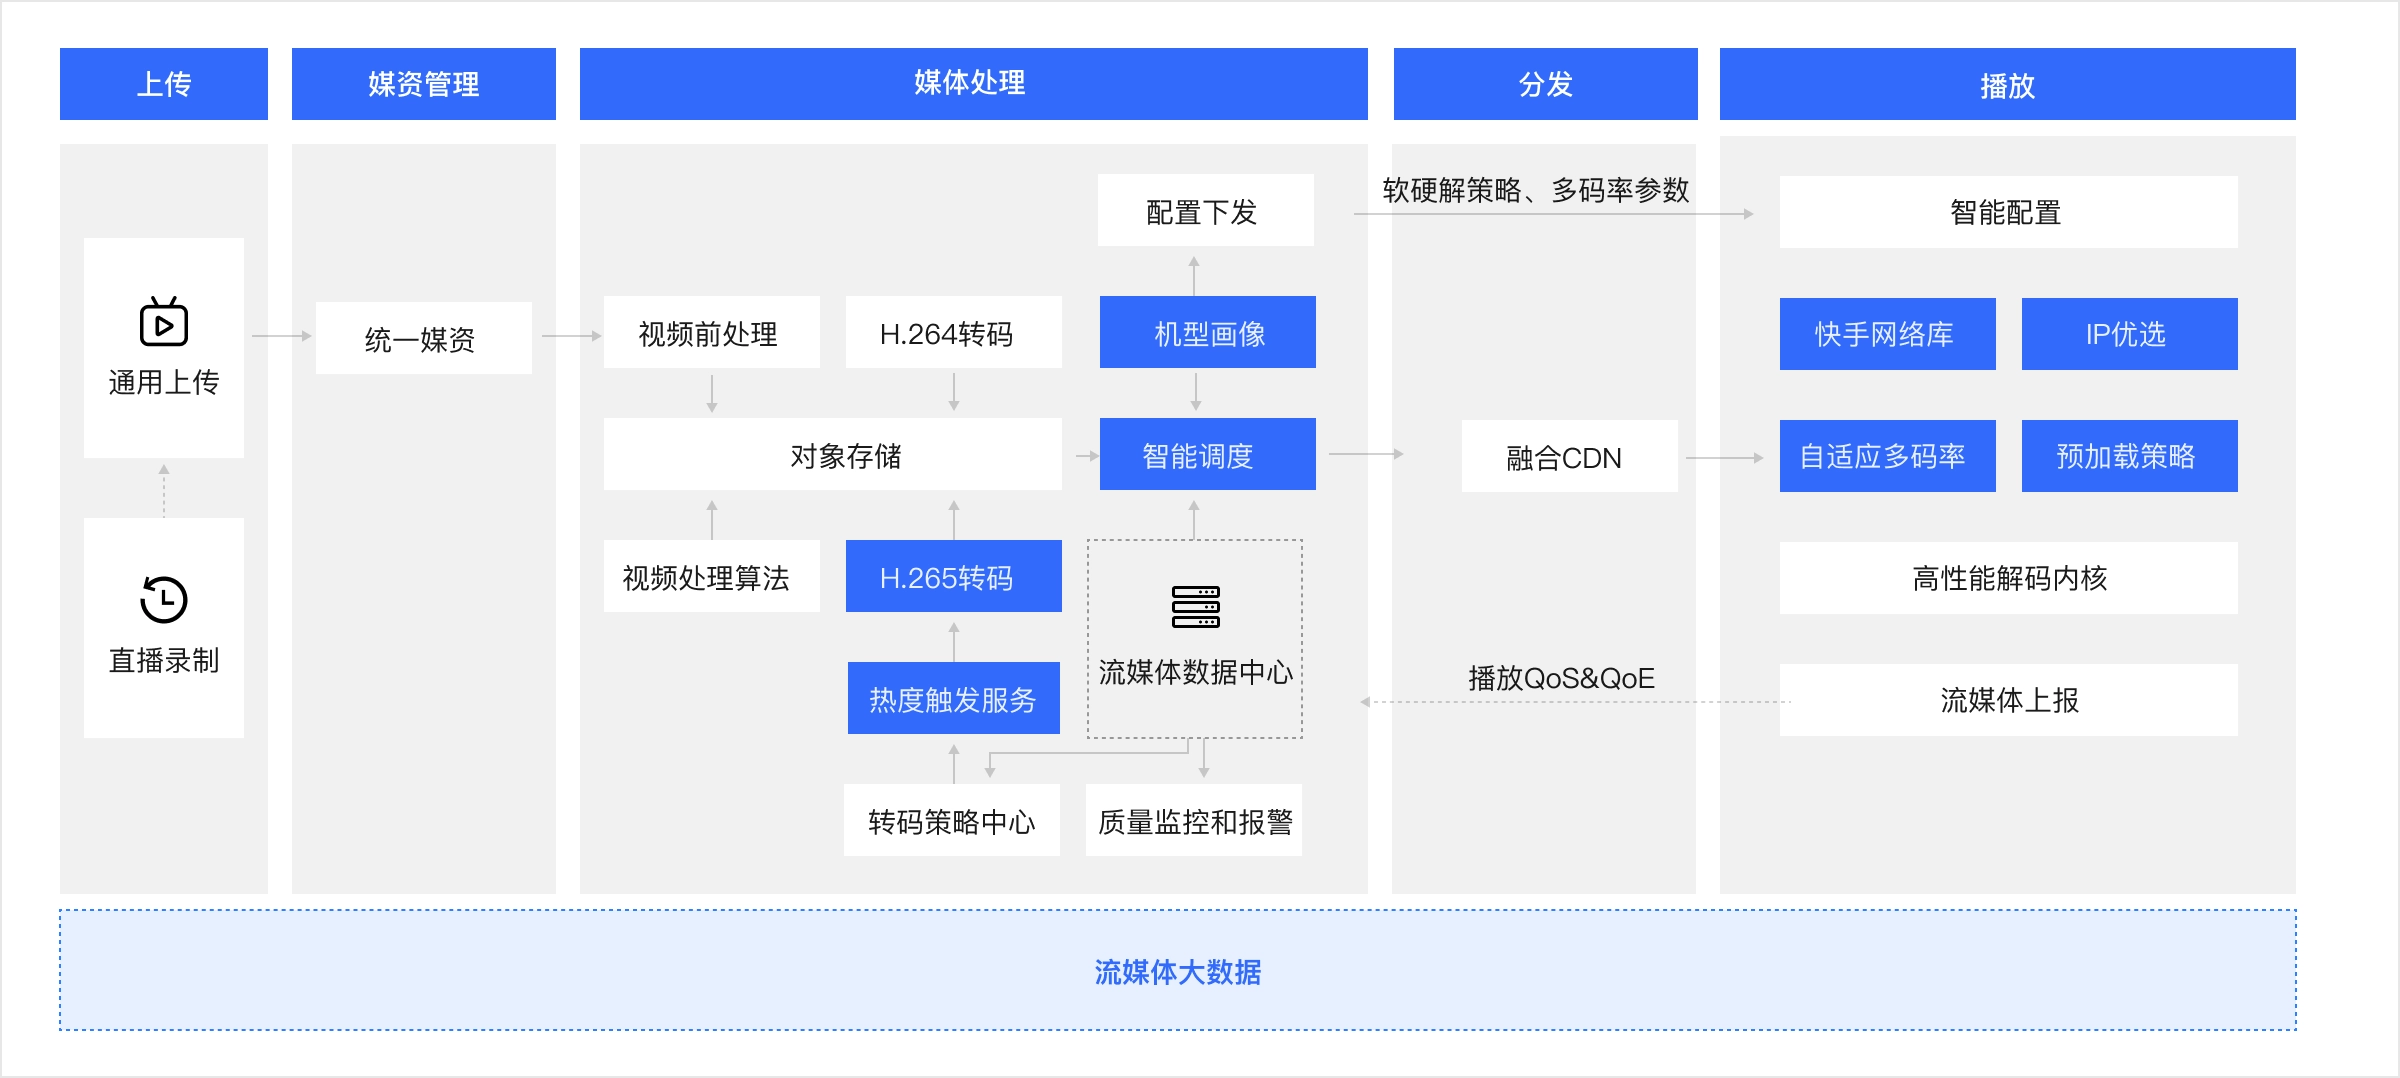2400x1078 pixels.
Task: Click the 播放 header block
Action: [x=2007, y=84]
